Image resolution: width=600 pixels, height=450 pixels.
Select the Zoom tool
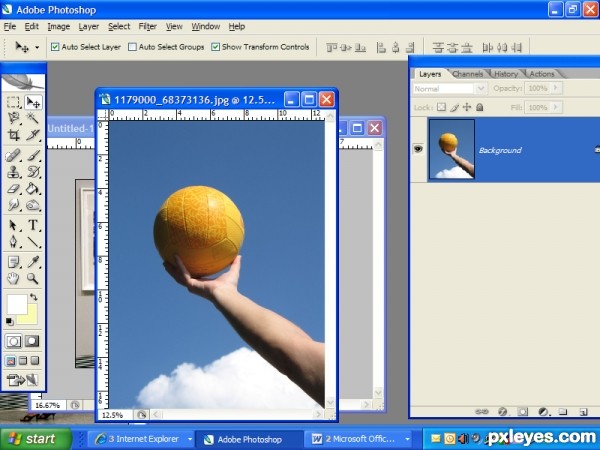pos(33,279)
